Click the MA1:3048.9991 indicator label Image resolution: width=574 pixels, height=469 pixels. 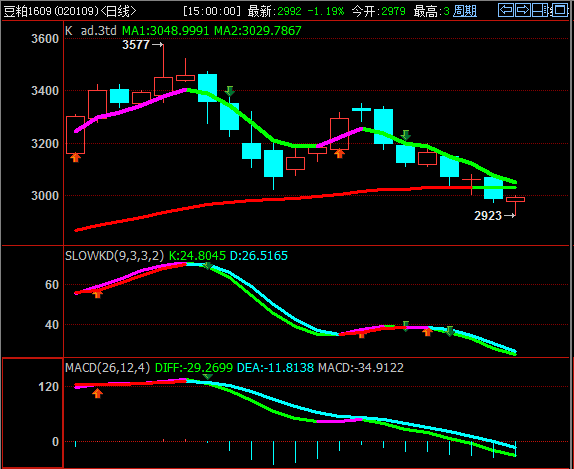tap(165, 31)
